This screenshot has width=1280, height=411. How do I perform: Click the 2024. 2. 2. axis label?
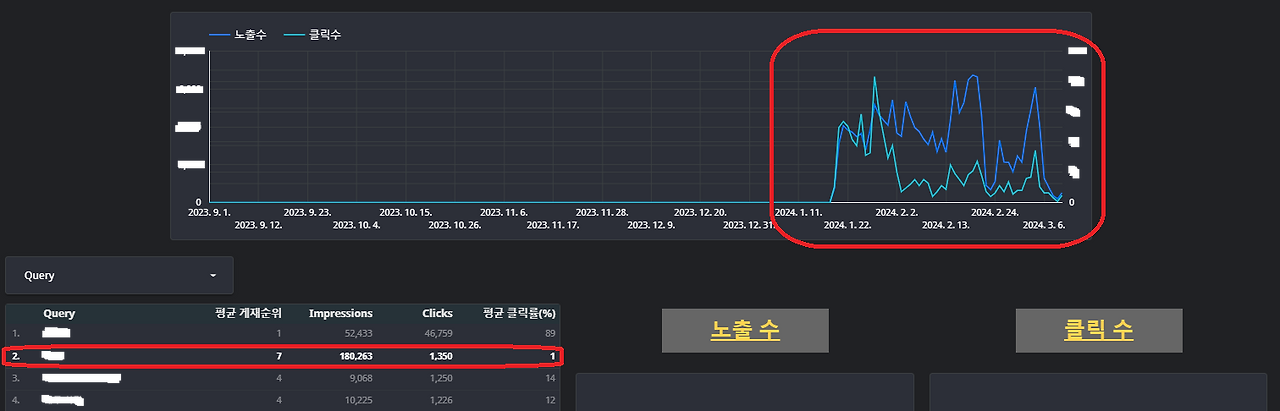pyautogui.click(x=897, y=212)
